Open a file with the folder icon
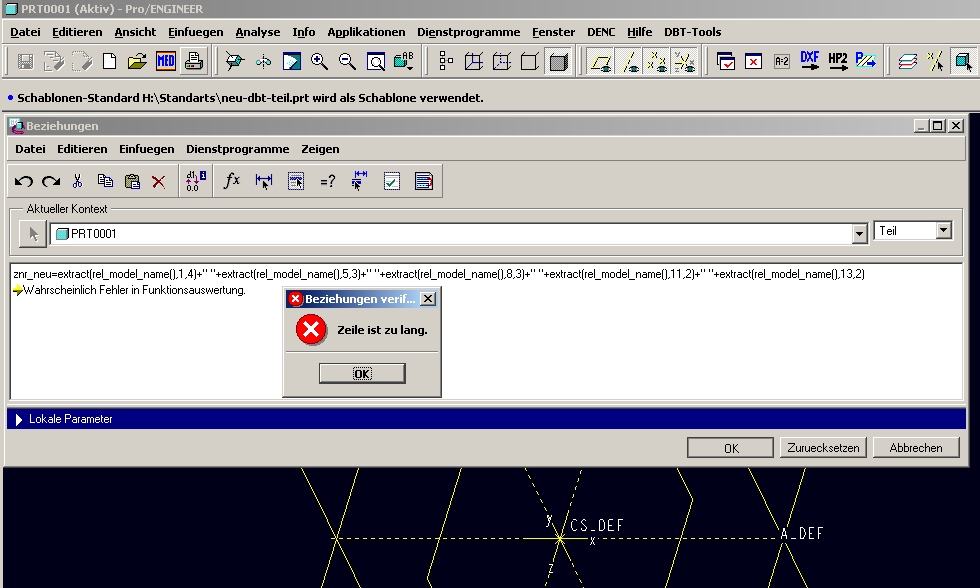The height and width of the screenshot is (588, 980). (x=137, y=61)
